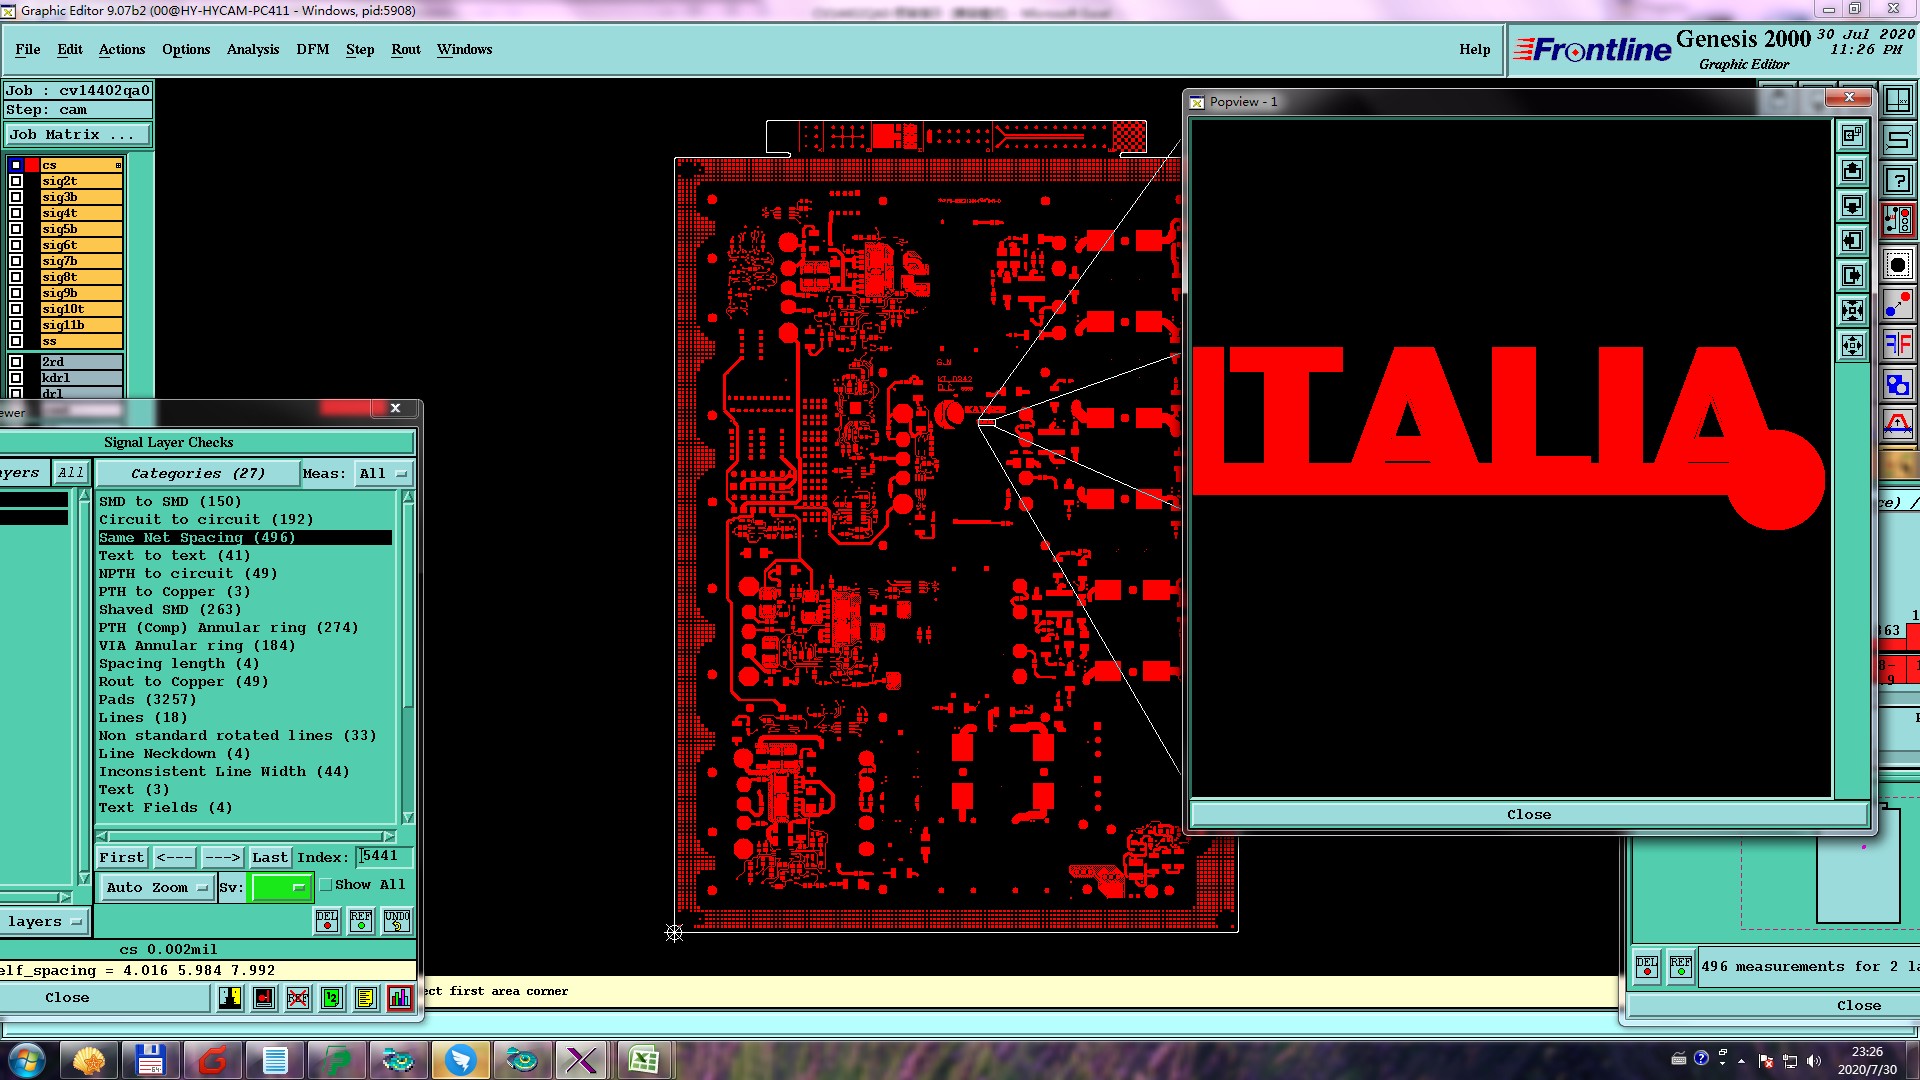This screenshot has width=1920, height=1080.
Task: Click popview zoom-in arrows icon
Action: pyautogui.click(x=1852, y=311)
